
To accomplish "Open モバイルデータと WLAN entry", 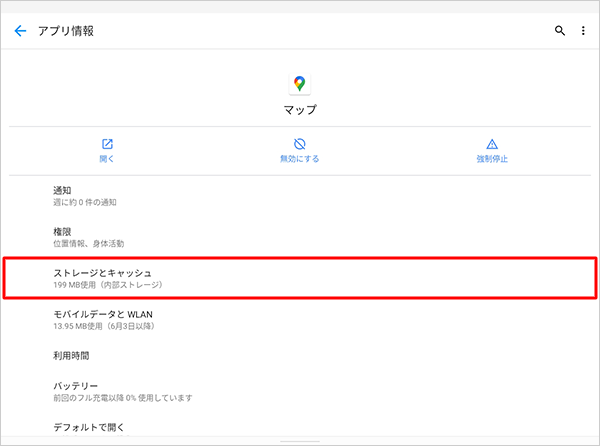I will [x=102, y=319].
